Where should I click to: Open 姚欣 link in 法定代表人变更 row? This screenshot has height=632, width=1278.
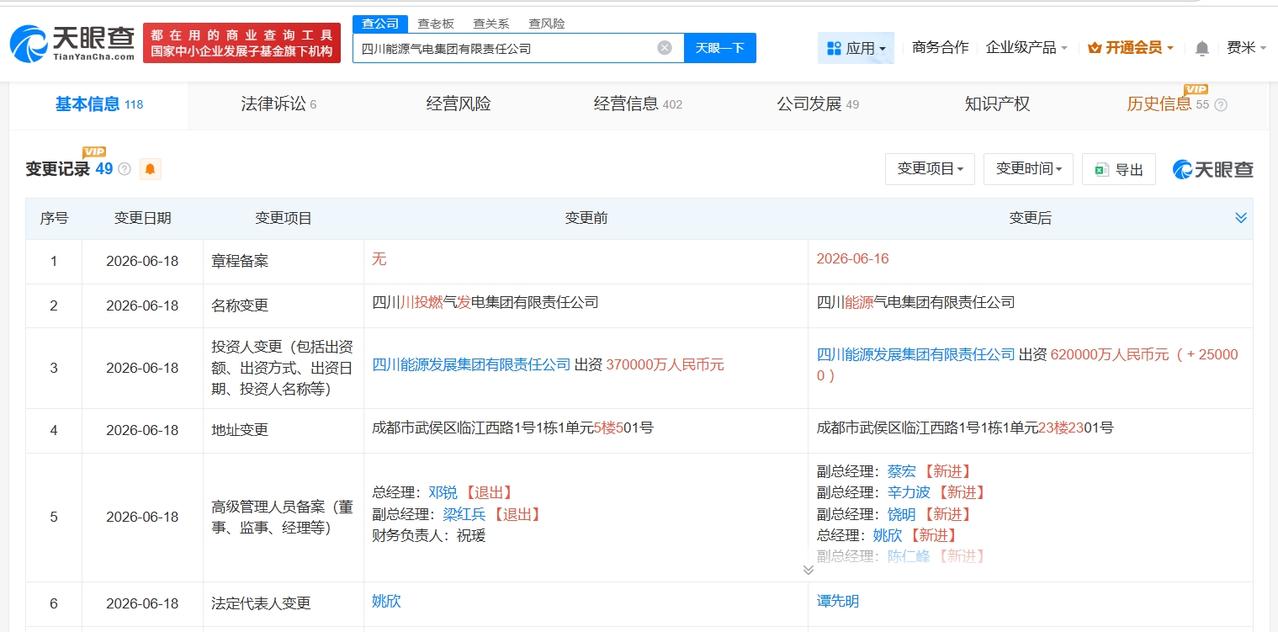(387, 601)
